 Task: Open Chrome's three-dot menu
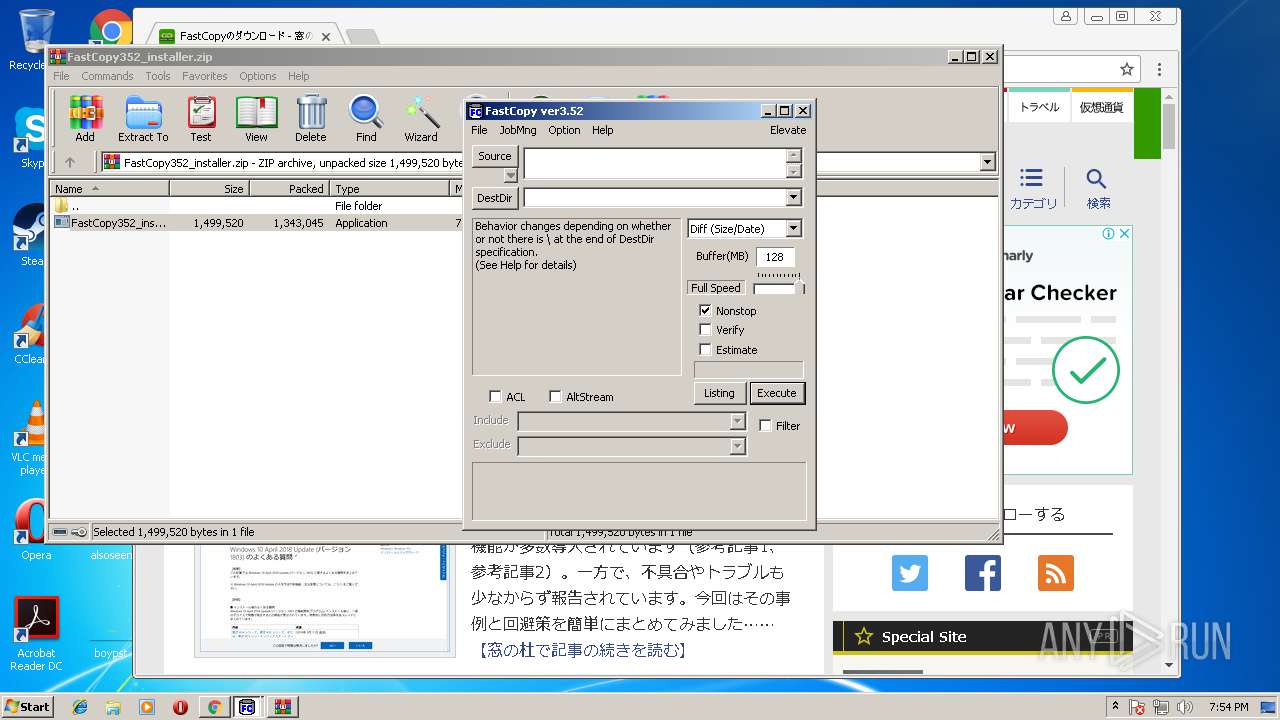1160,69
